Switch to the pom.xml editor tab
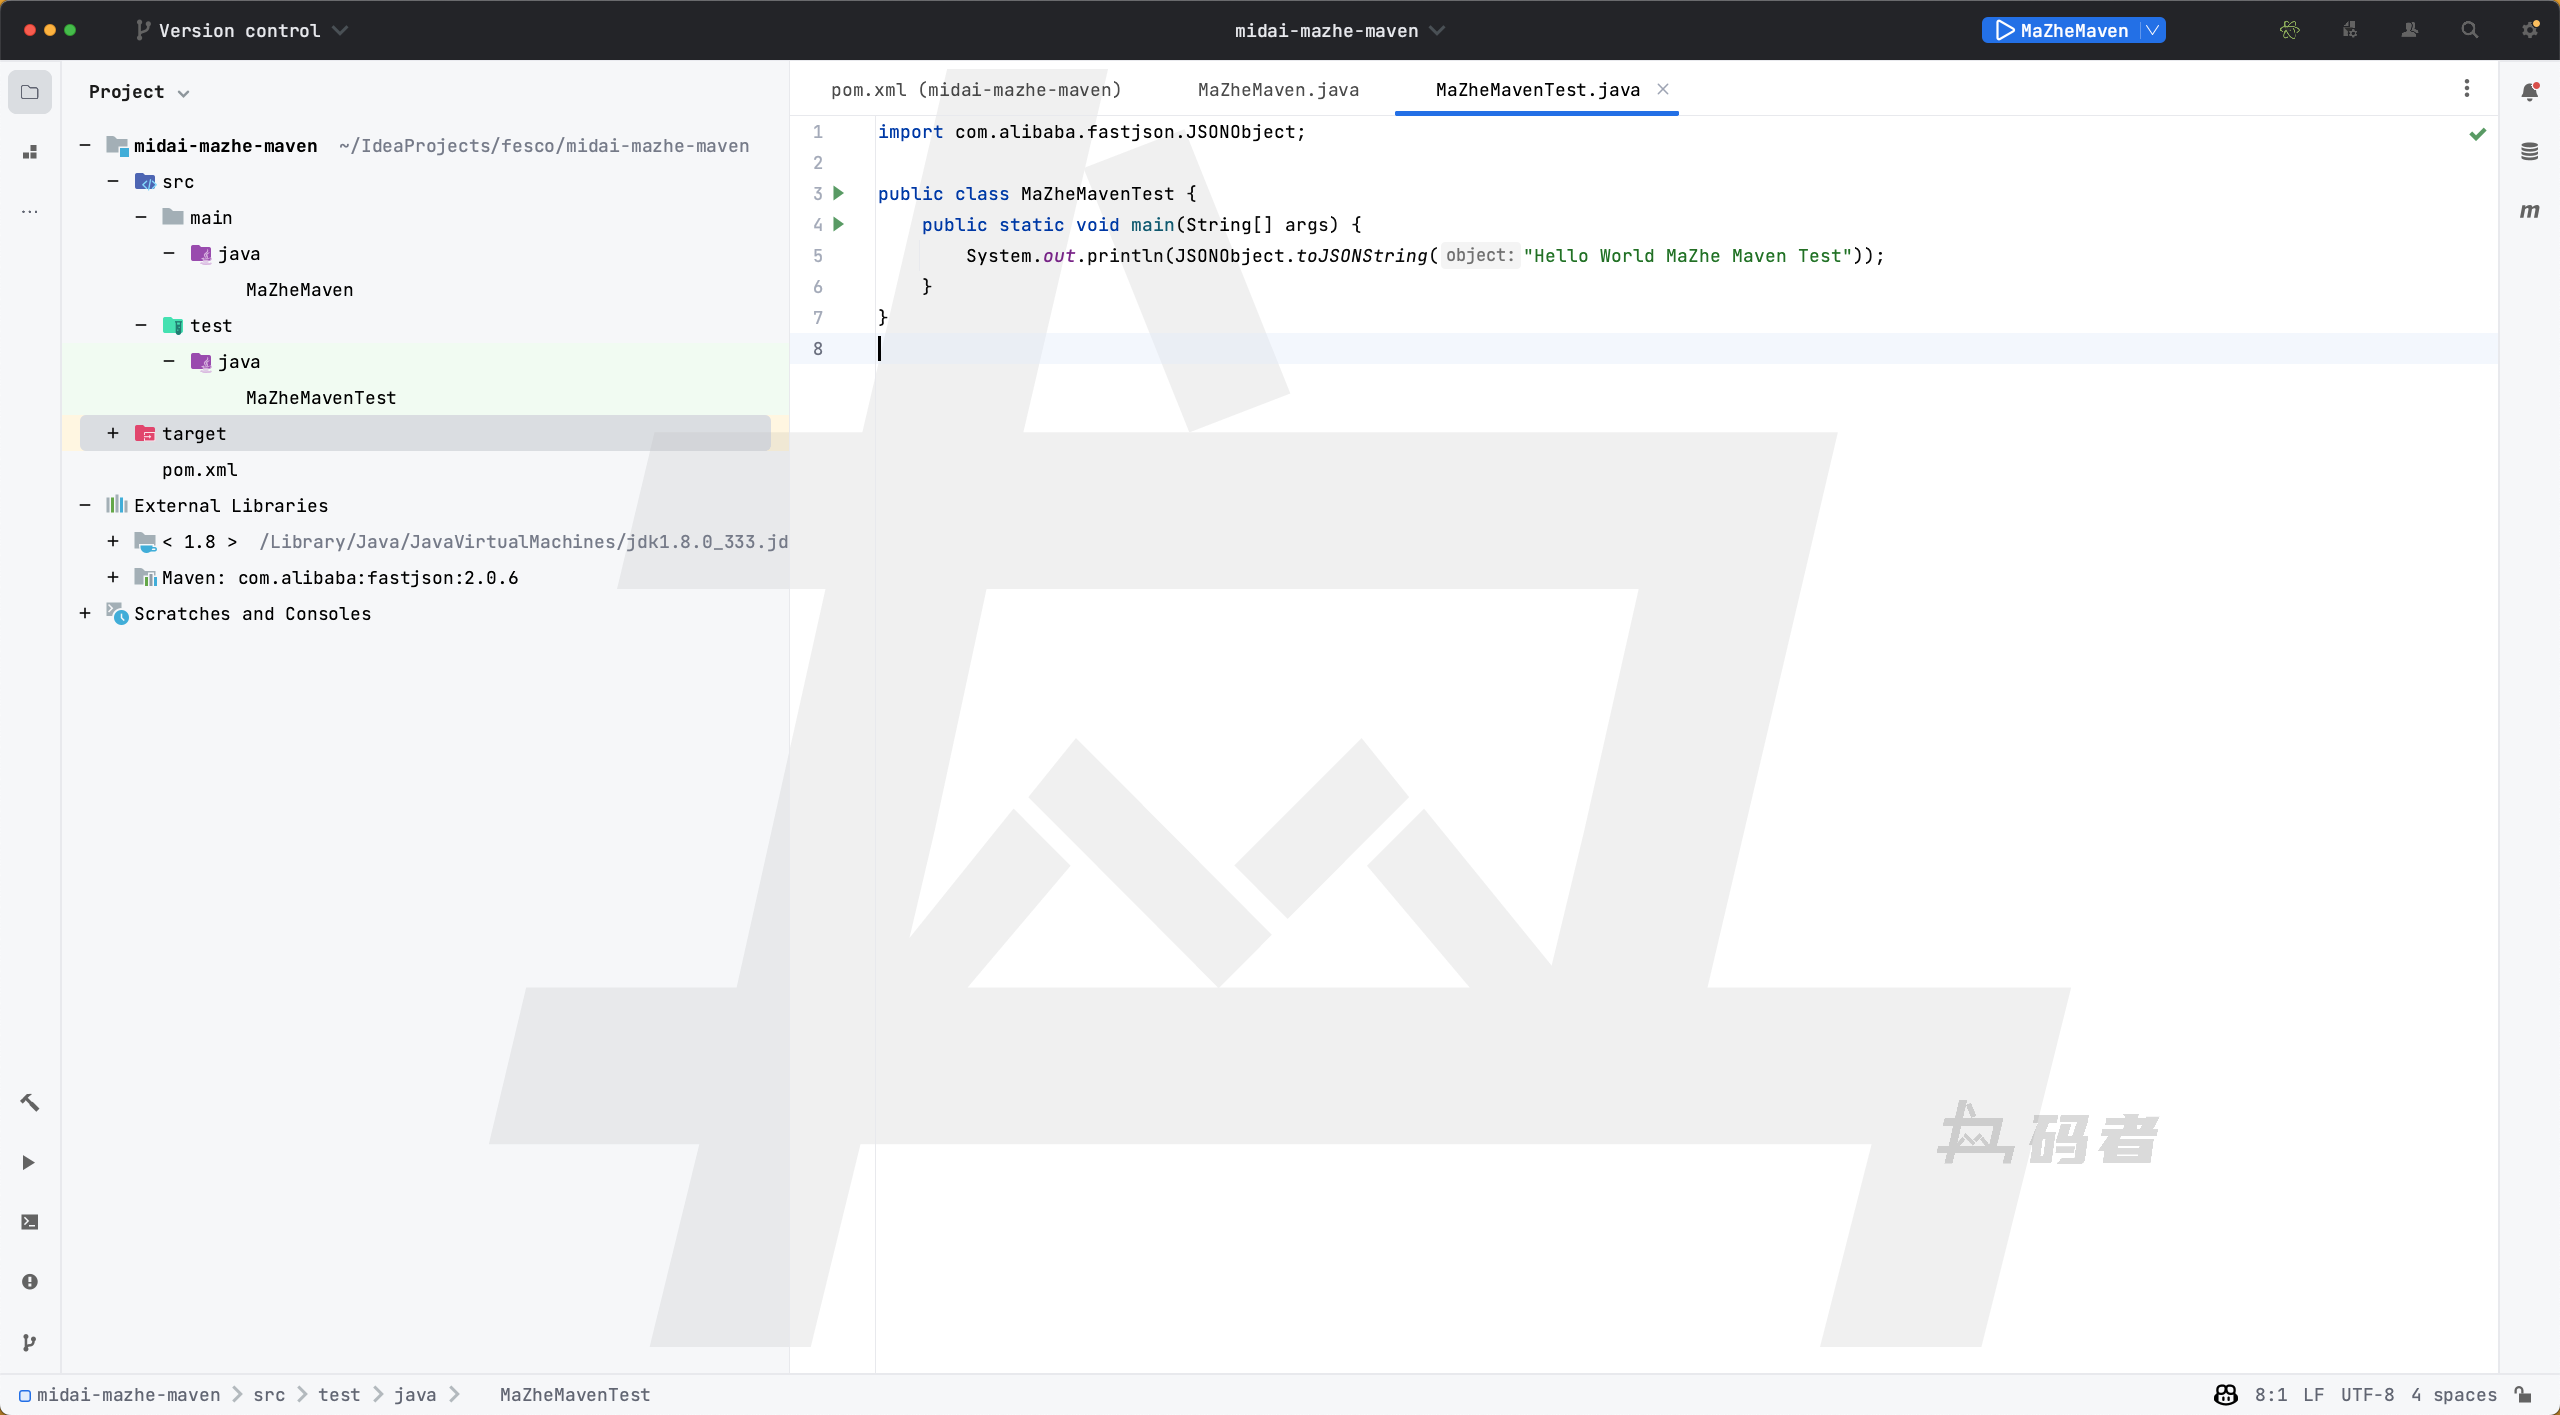 pos(975,90)
